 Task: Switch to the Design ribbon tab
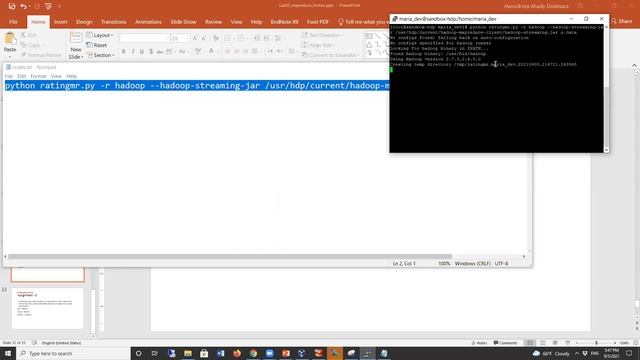click(84, 22)
